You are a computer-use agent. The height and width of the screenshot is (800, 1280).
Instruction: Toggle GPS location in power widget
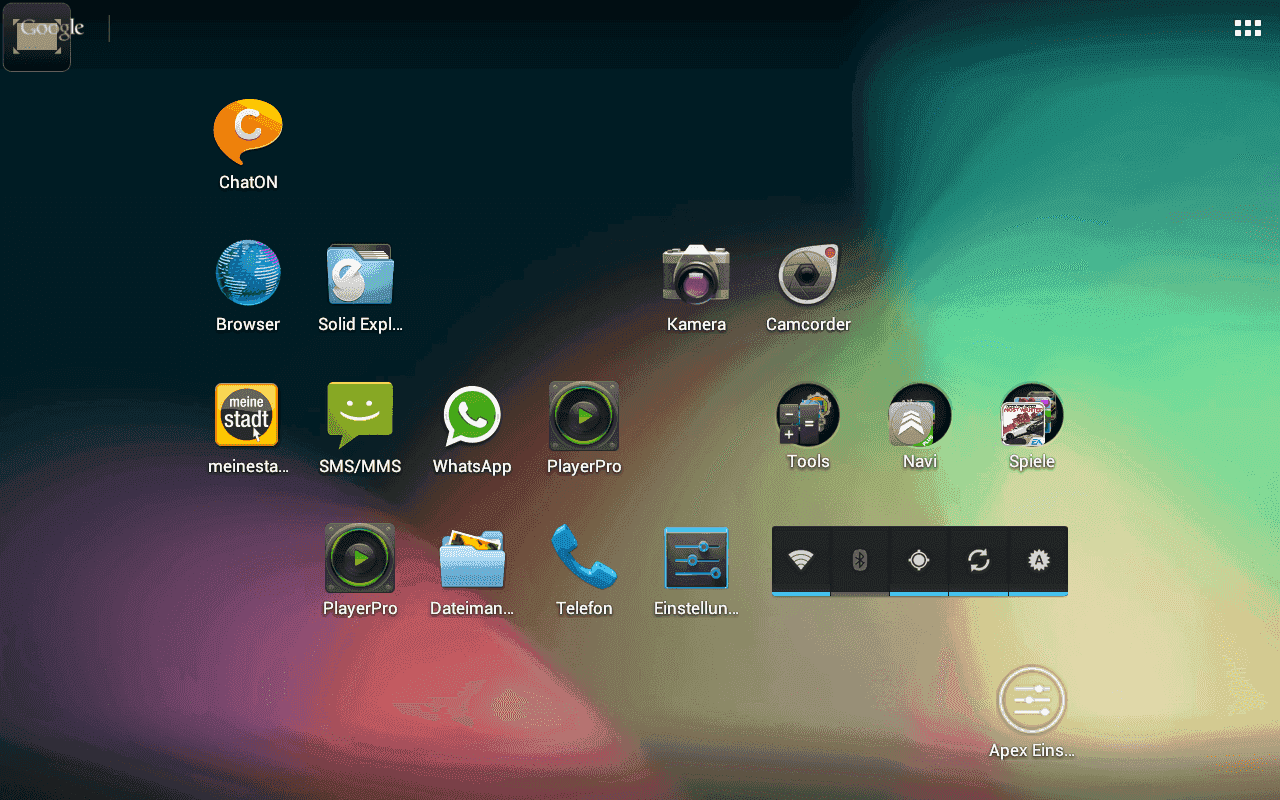pyautogui.click(x=919, y=561)
